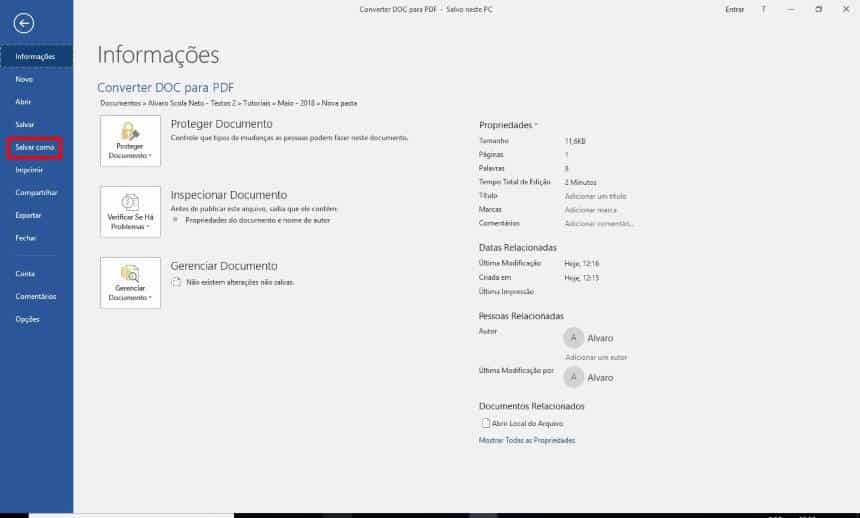The width and height of the screenshot is (860, 518).
Task: Expand the Propriedades dropdown header
Action: pos(507,125)
